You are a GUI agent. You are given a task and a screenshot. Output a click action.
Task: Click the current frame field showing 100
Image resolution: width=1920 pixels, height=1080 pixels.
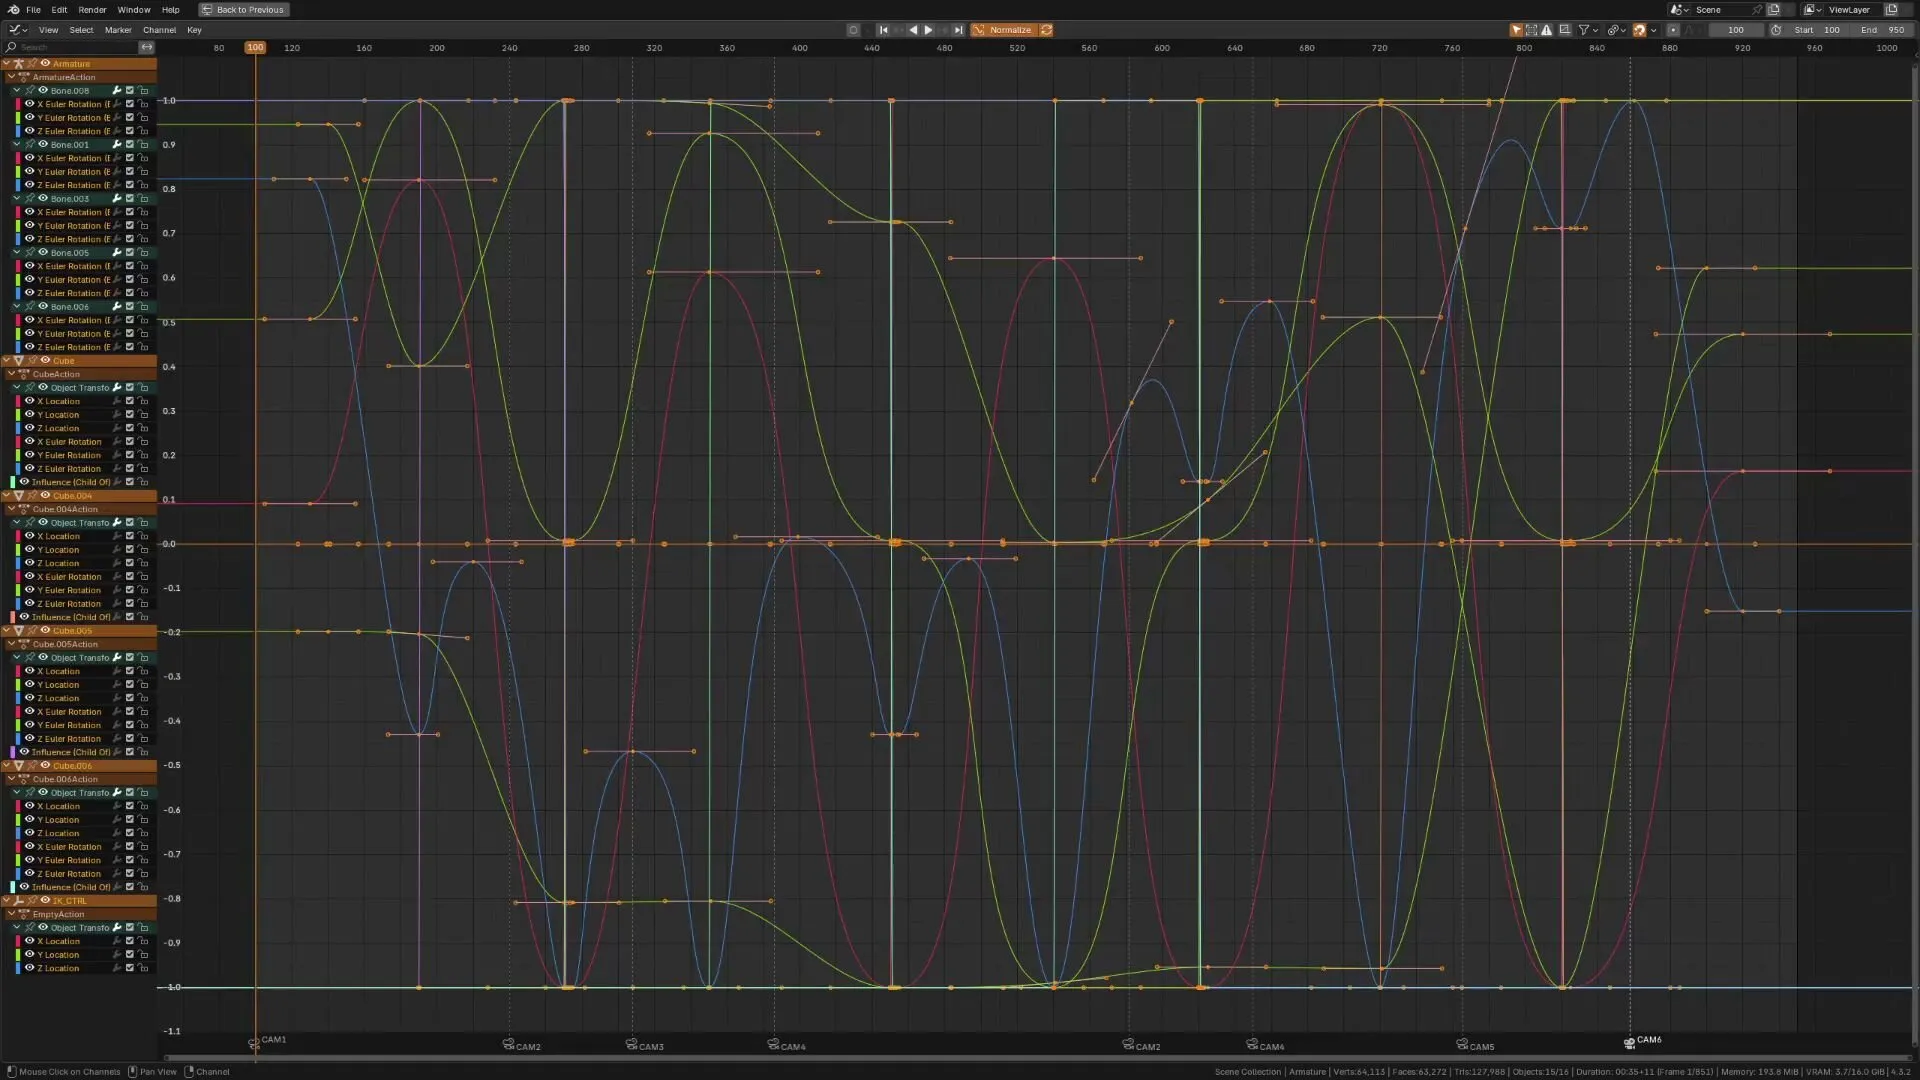[1736, 30]
